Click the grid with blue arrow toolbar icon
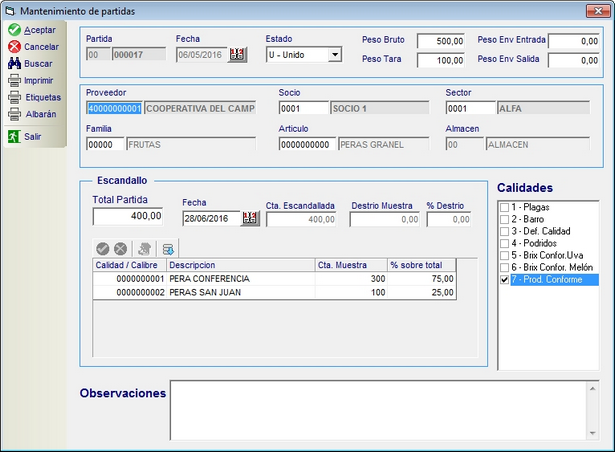 click(168, 249)
